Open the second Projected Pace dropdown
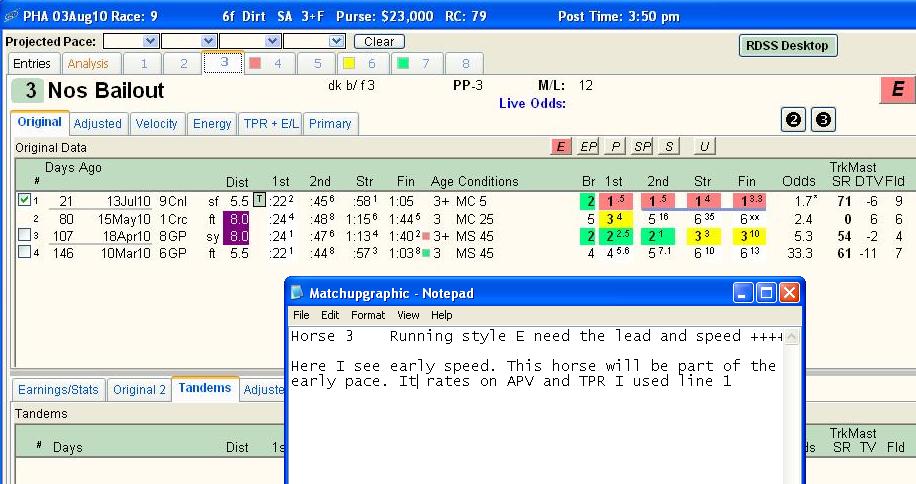 (208, 41)
